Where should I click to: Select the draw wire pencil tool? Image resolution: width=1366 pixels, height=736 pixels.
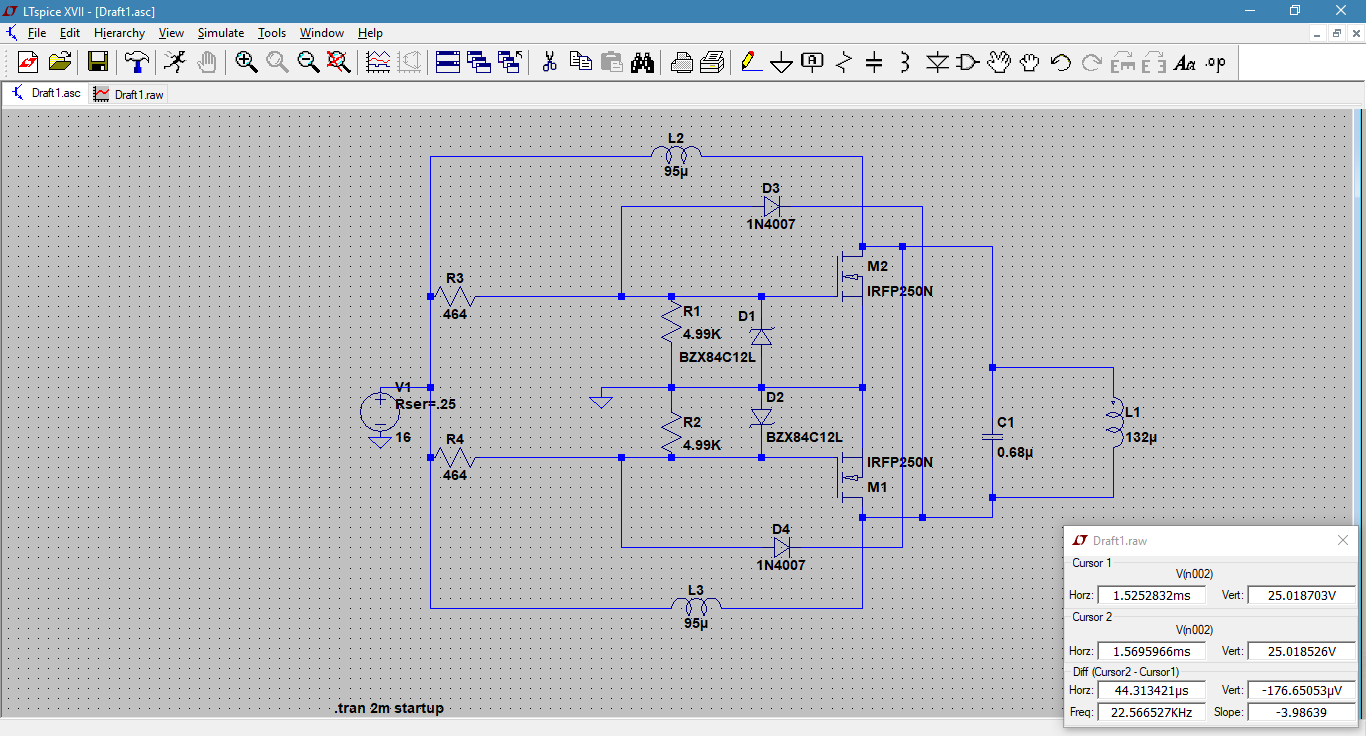pos(750,62)
